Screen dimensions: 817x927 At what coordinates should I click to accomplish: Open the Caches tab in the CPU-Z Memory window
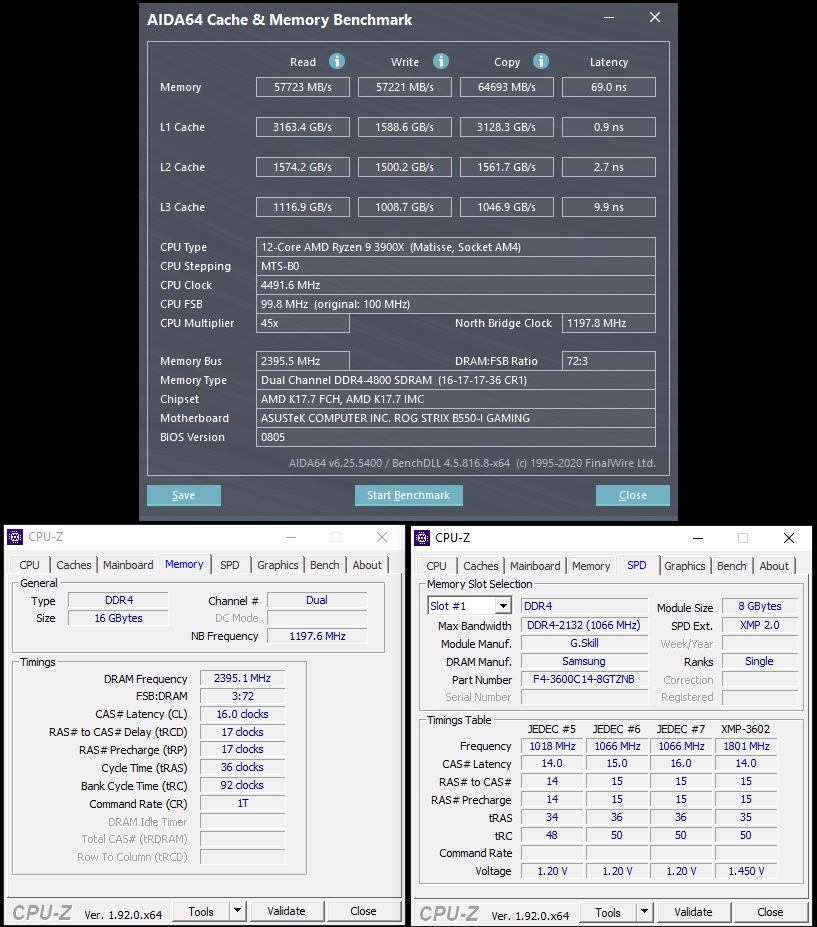(x=74, y=565)
